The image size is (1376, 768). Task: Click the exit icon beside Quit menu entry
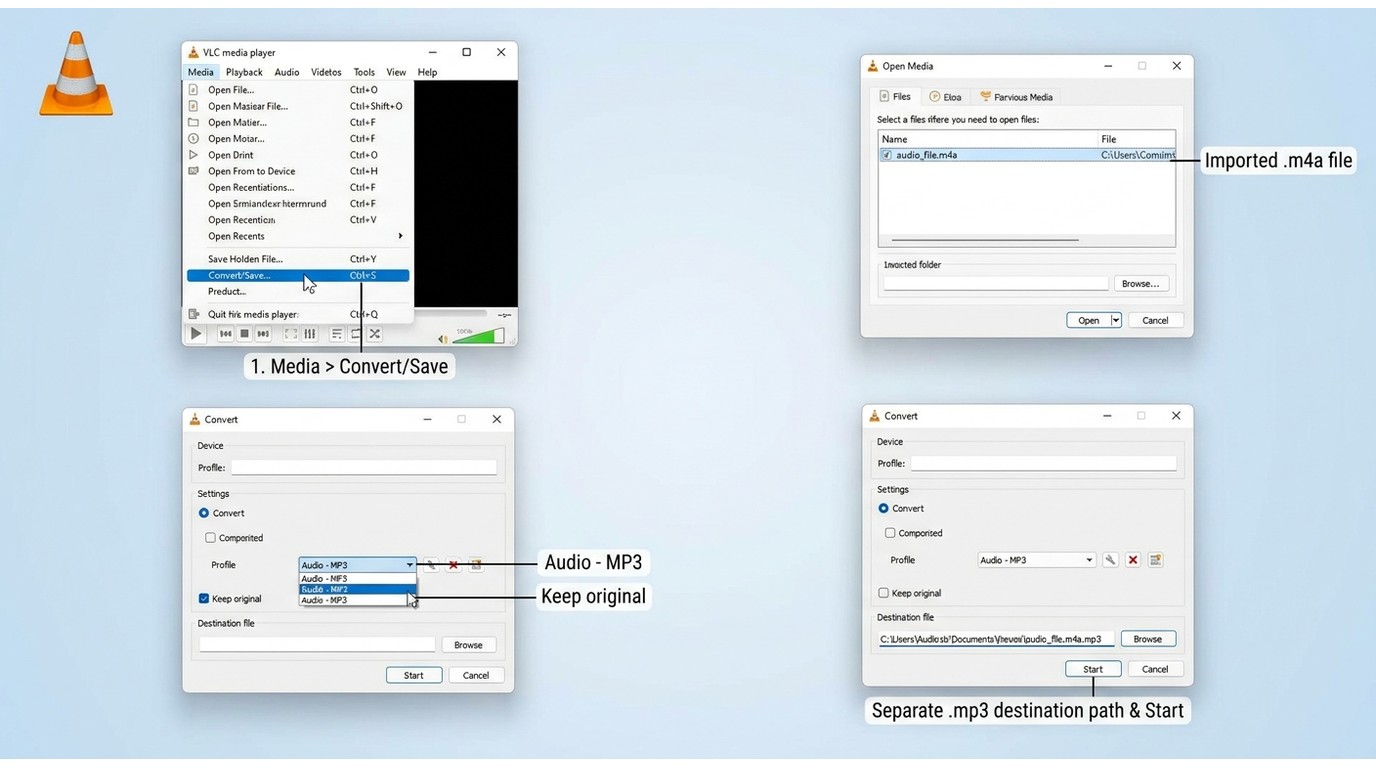[x=194, y=314]
